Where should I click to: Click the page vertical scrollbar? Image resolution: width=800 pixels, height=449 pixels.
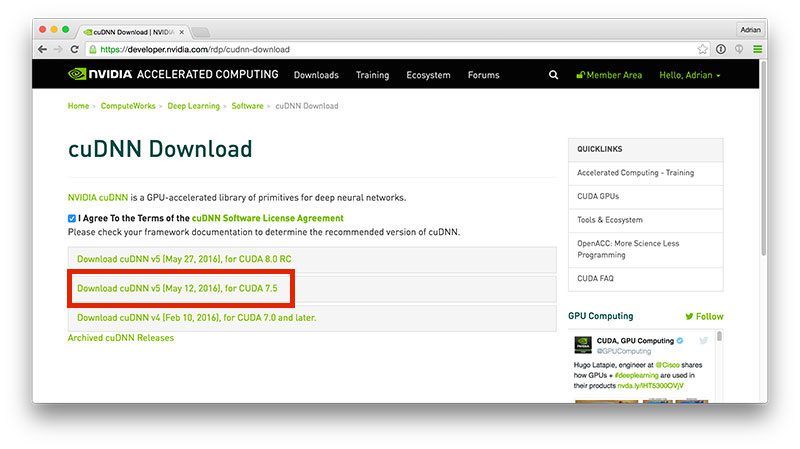click(763, 158)
